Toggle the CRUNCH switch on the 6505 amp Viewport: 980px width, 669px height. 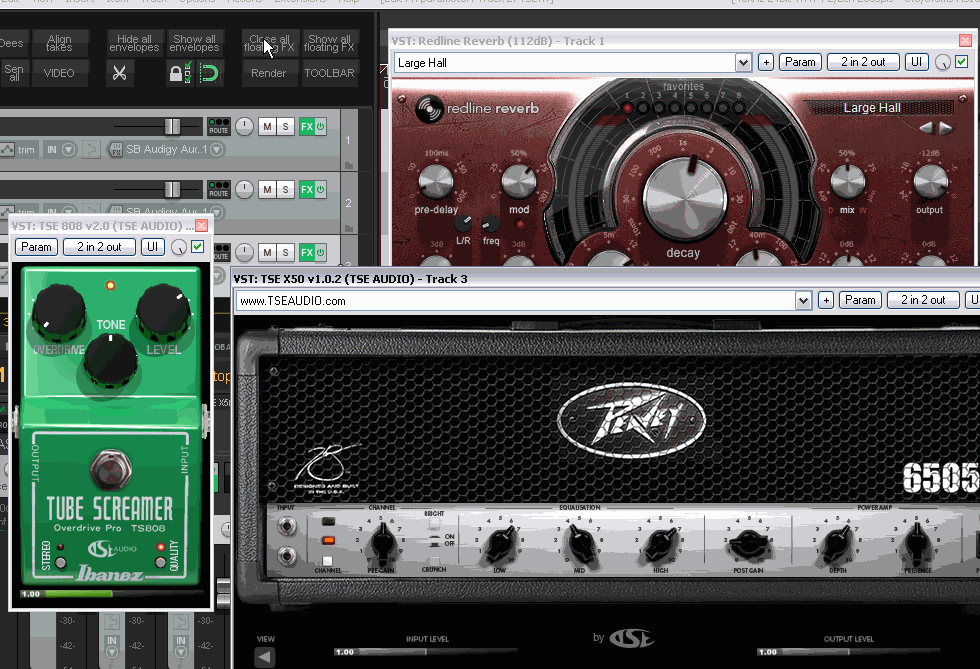(434, 559)
